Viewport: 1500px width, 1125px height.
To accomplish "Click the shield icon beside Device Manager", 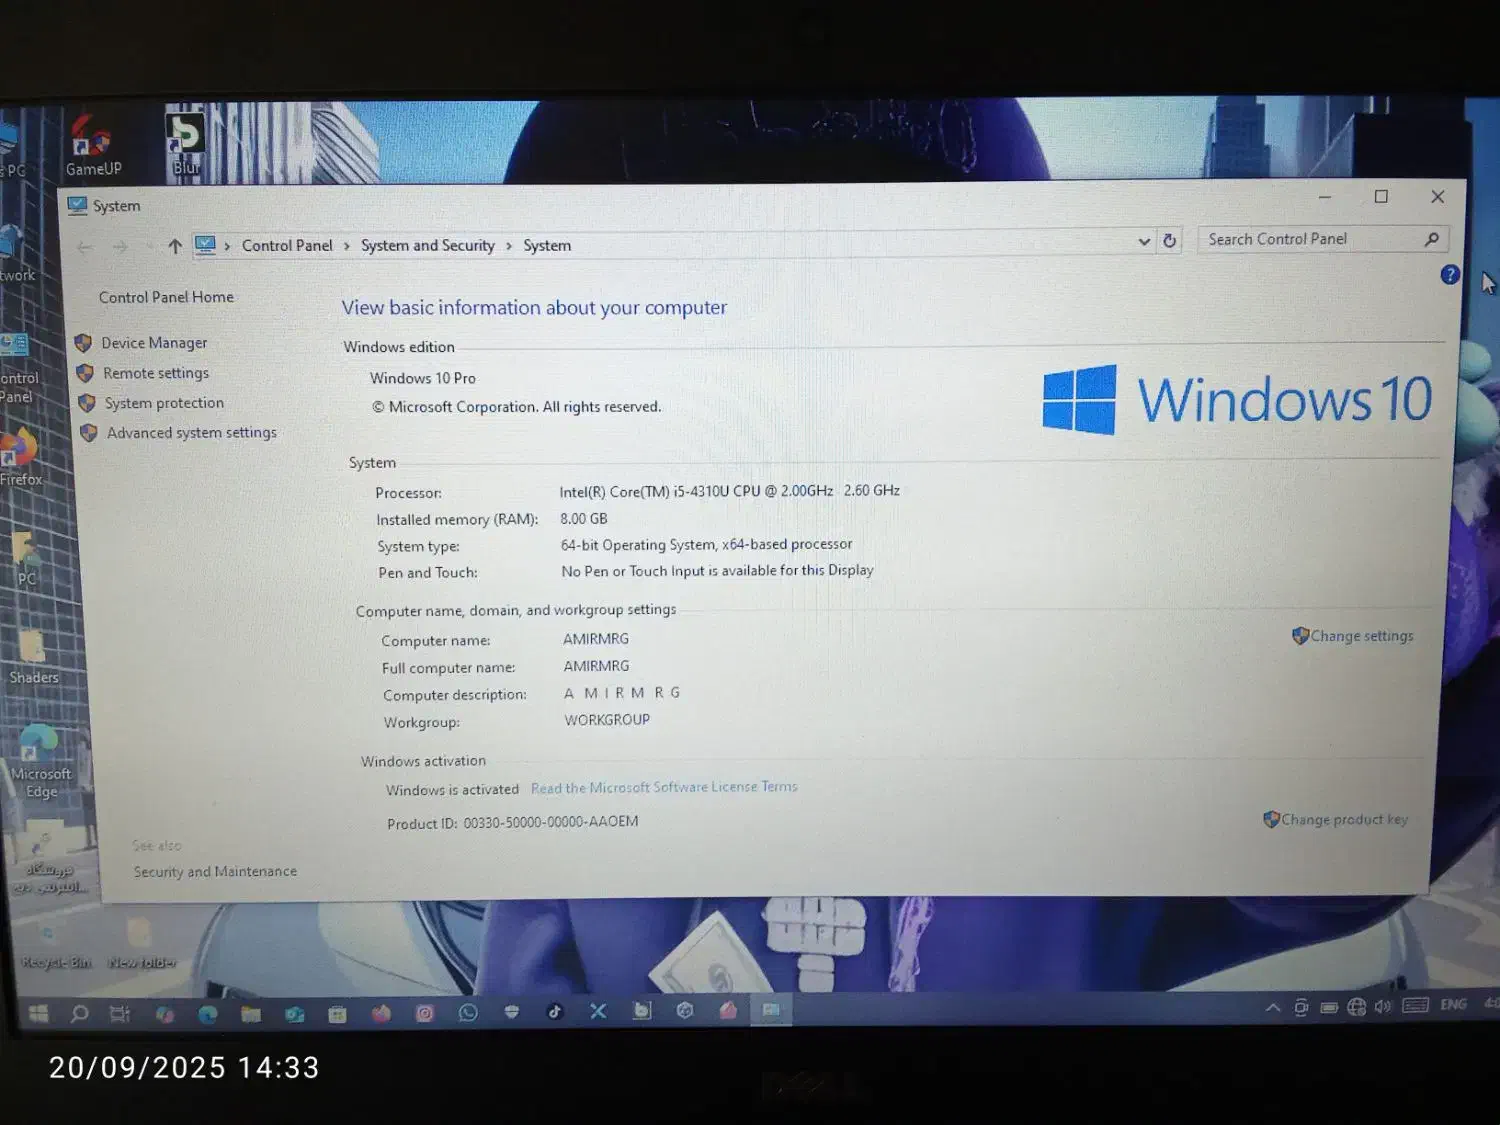I will [83, 343].
